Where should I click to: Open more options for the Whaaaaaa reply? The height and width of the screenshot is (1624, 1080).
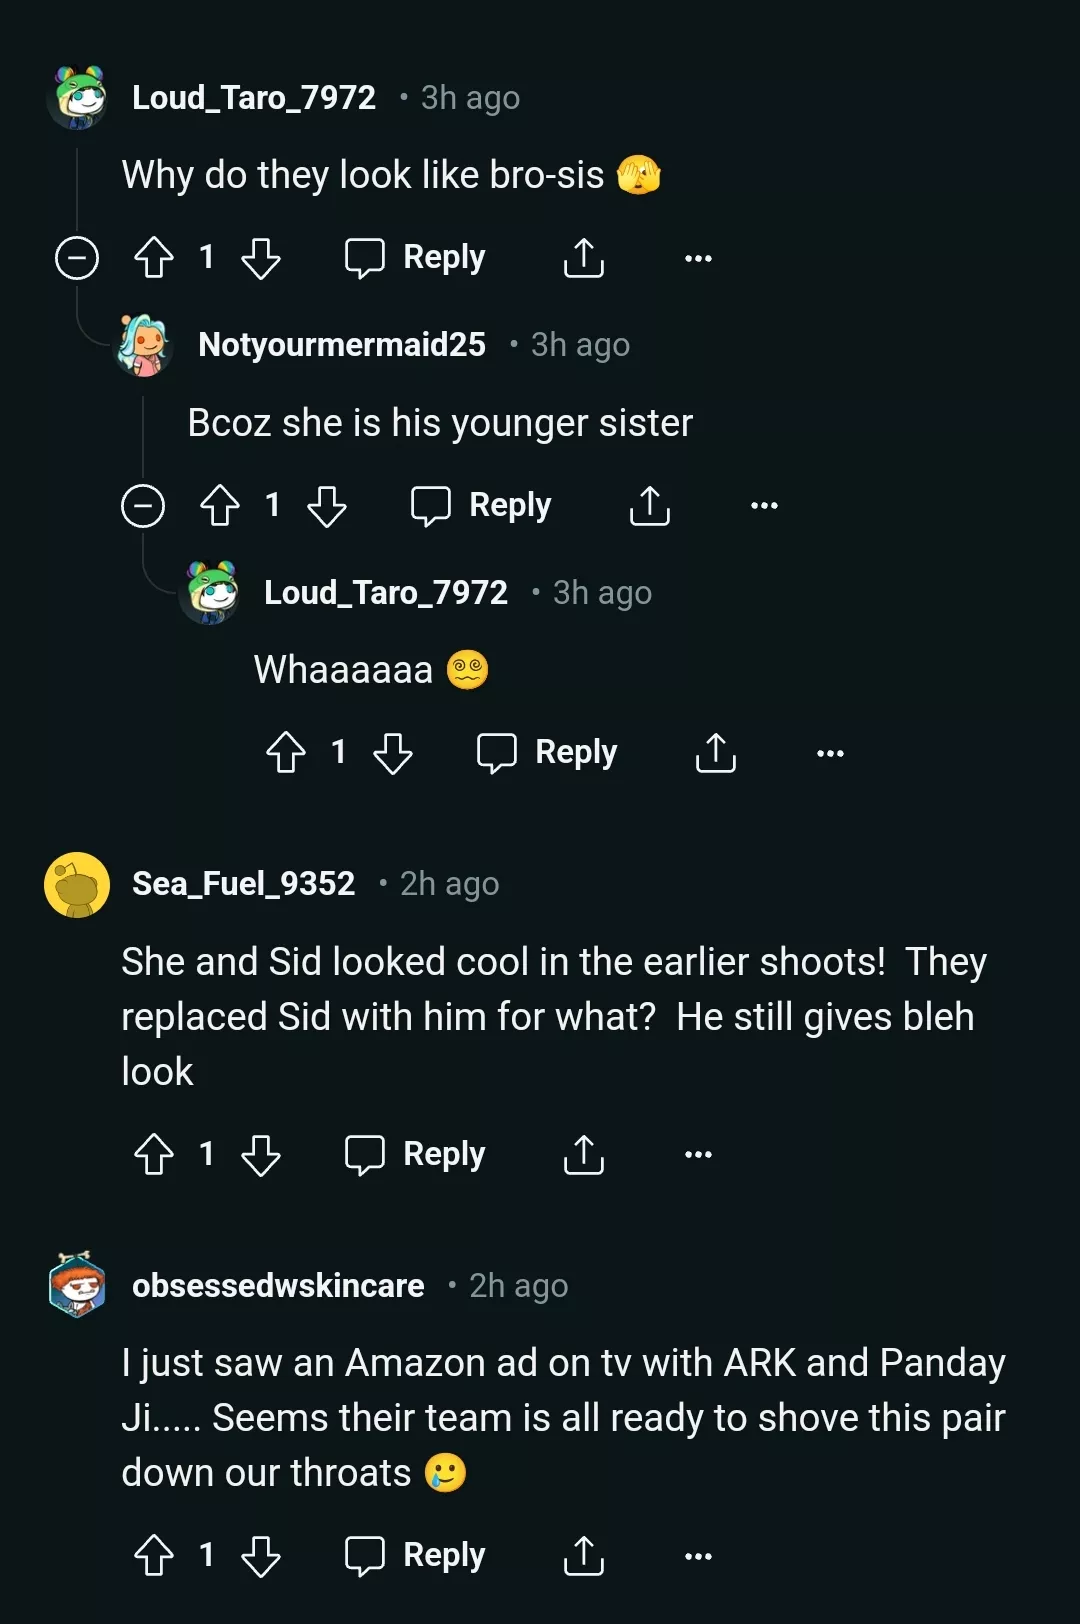coord(829,753)
